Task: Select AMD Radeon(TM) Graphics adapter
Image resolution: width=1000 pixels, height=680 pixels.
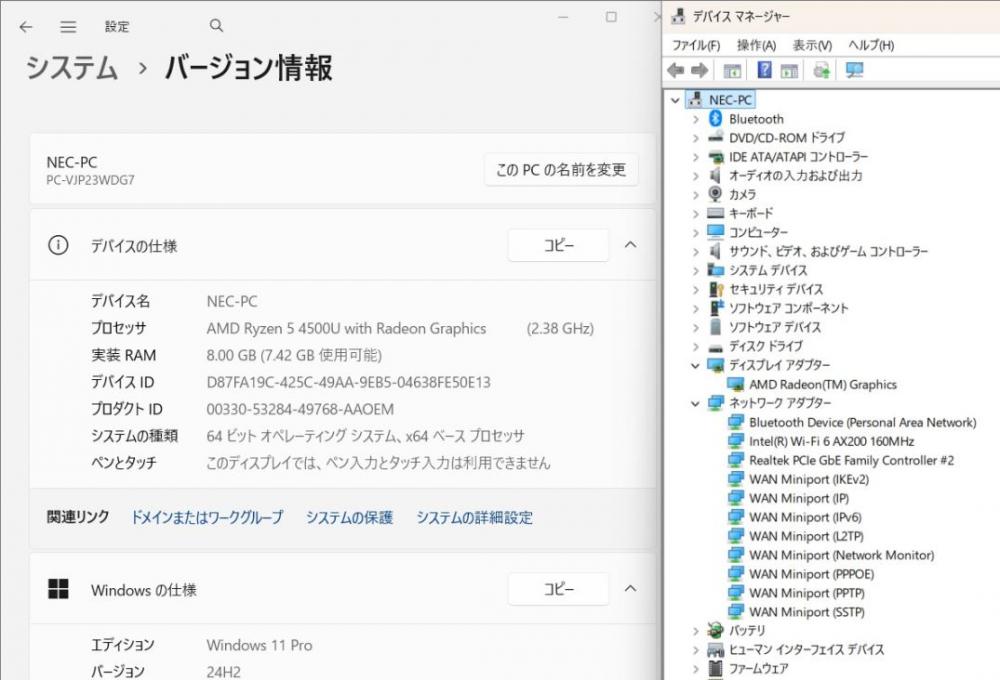Action: 822,384
